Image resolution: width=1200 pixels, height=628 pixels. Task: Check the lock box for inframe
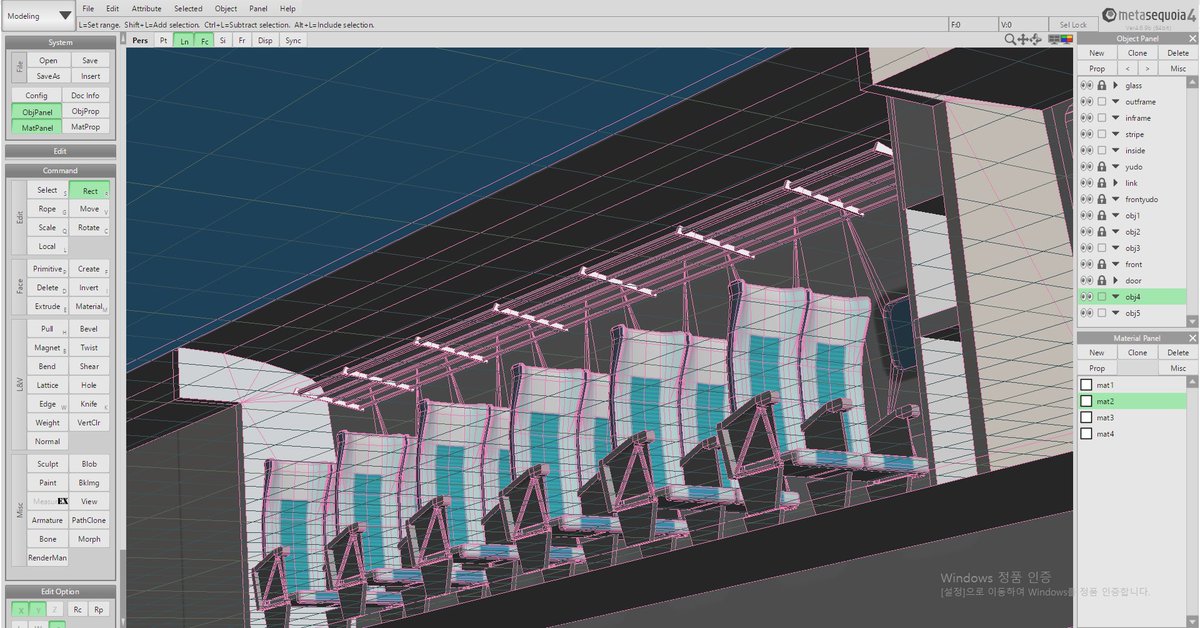pyautogui.click(x=1101, y=118)
